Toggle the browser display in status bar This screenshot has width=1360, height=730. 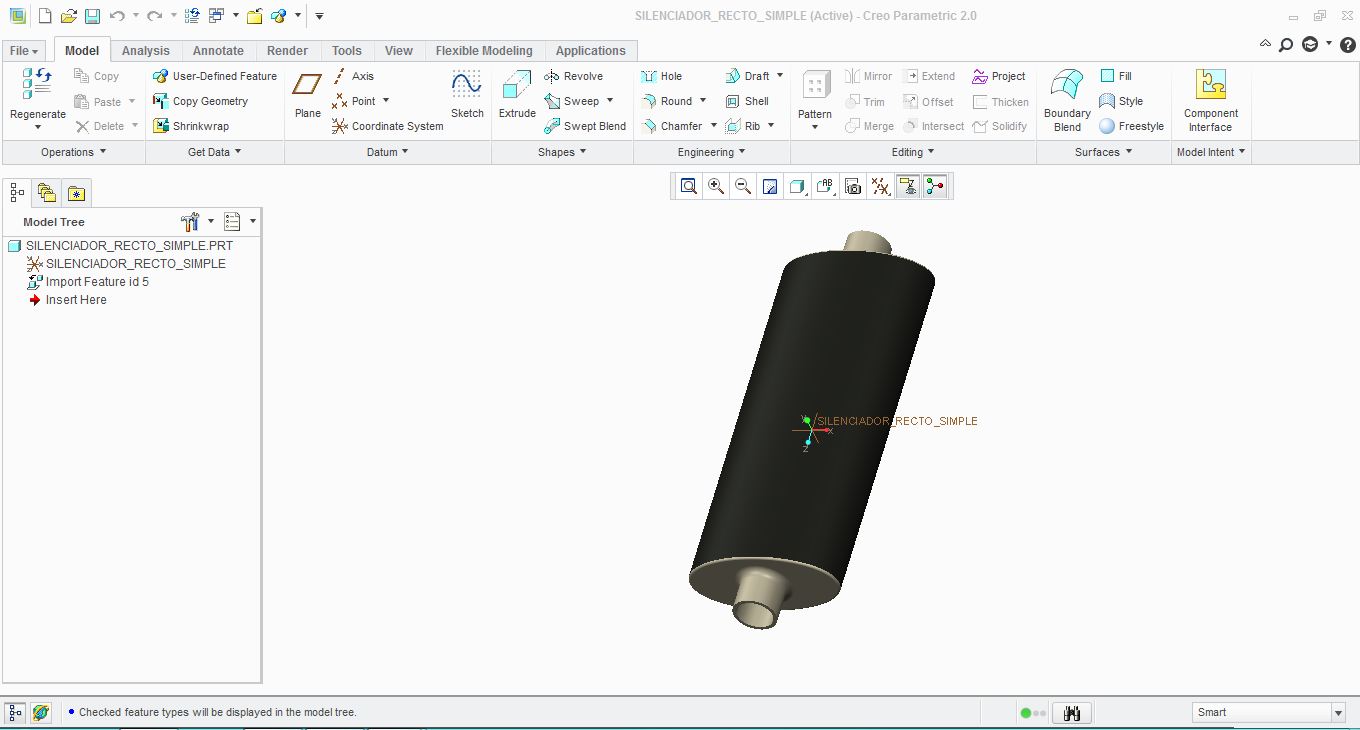click(41, 713)
